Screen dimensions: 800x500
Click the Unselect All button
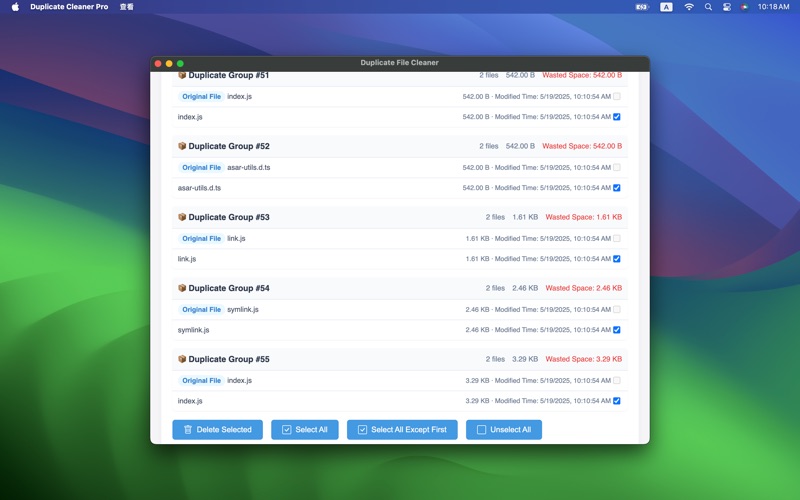[x=504, y=430]
